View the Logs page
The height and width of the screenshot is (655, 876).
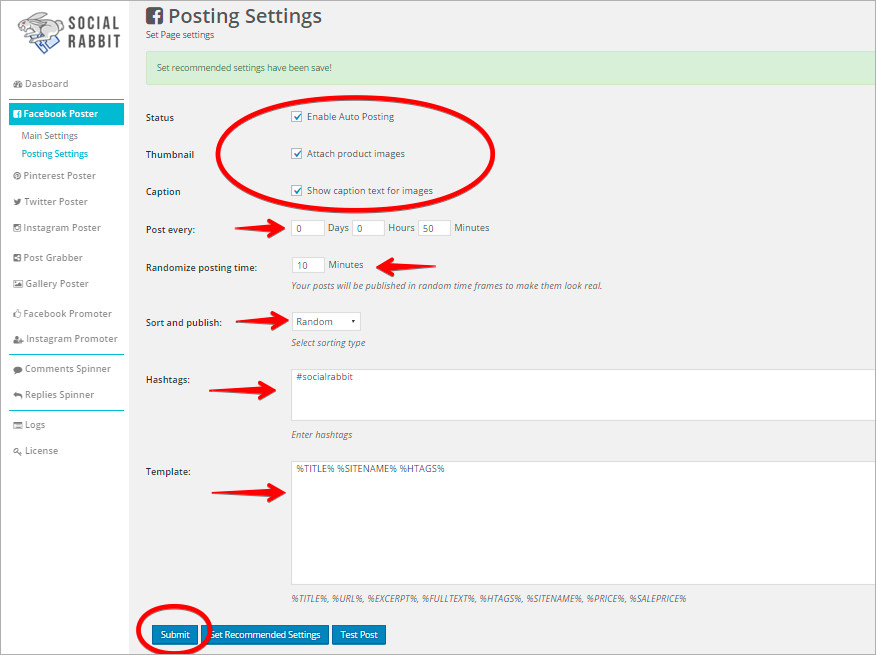(29, 425)
